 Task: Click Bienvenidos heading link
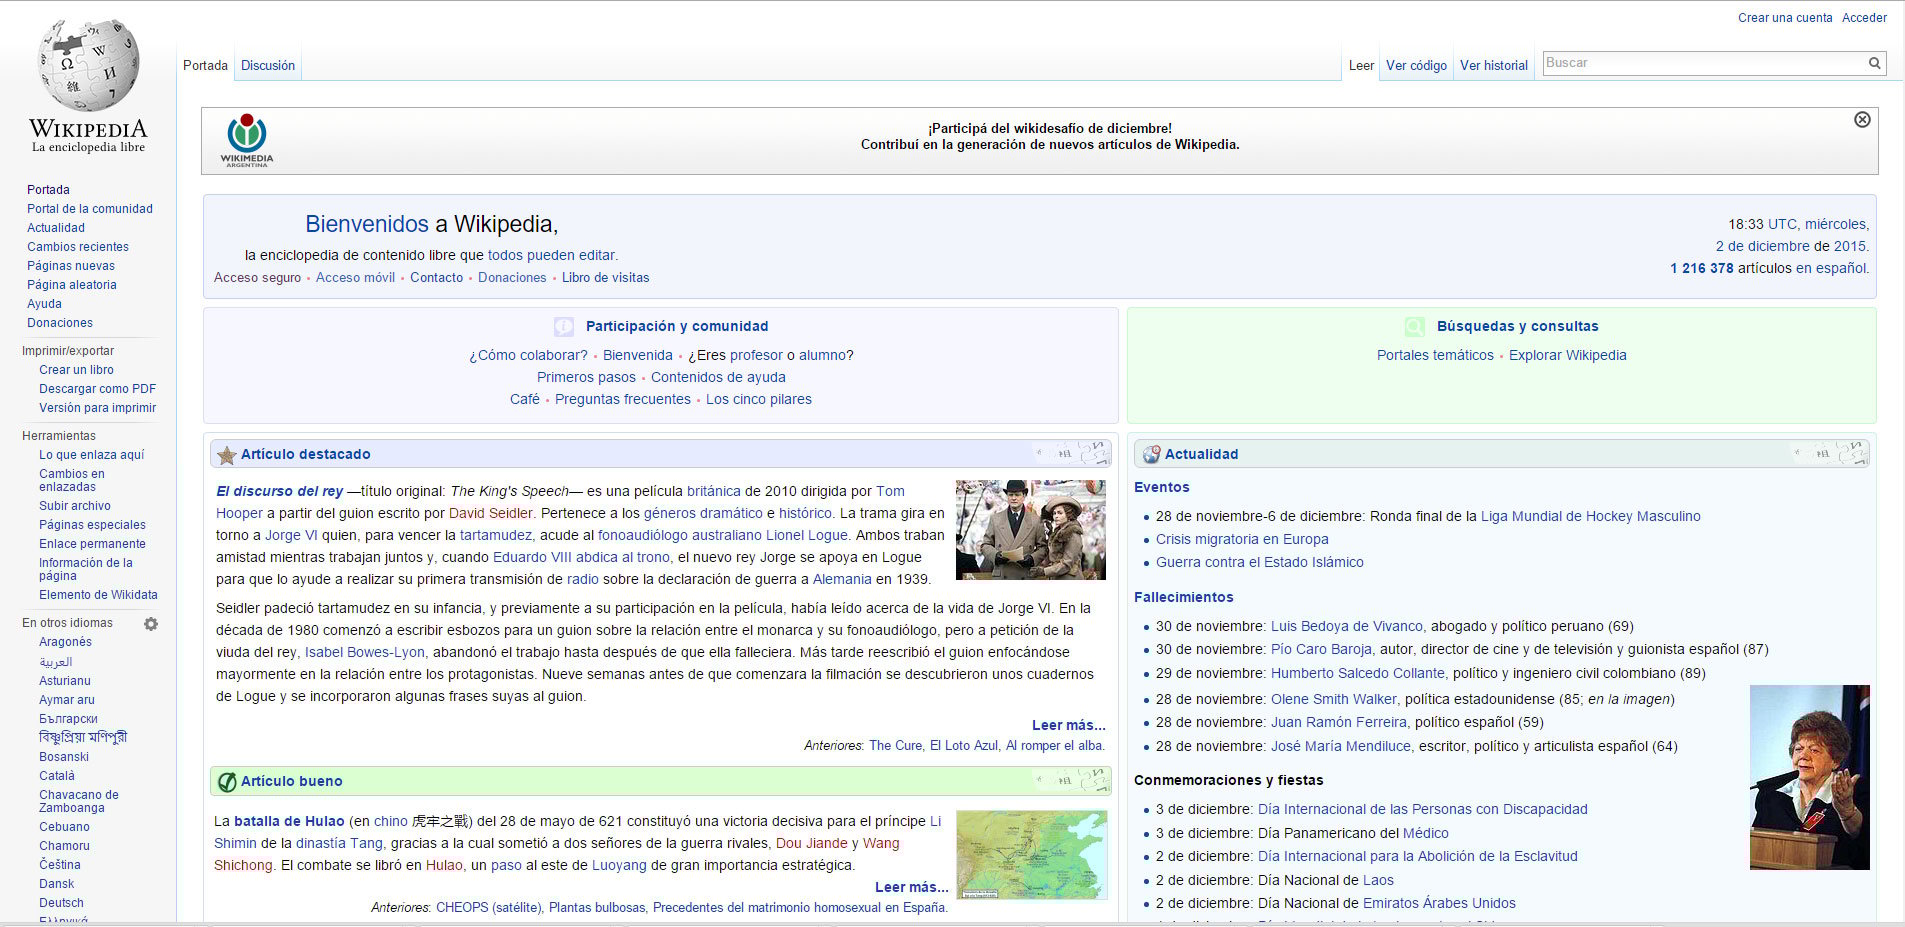point(367,224)
